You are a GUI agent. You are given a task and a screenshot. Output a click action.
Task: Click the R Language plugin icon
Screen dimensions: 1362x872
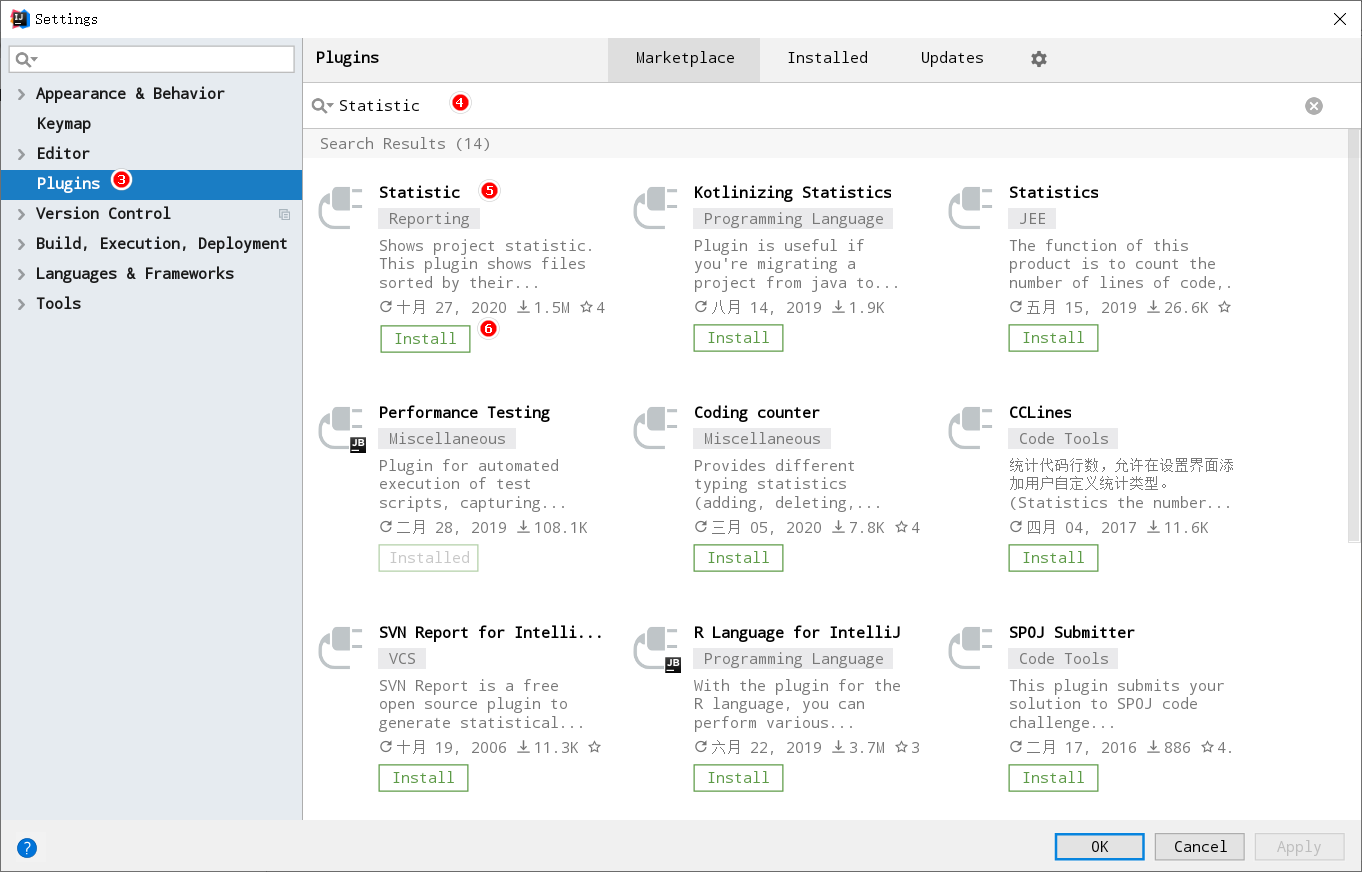point(656,648)
